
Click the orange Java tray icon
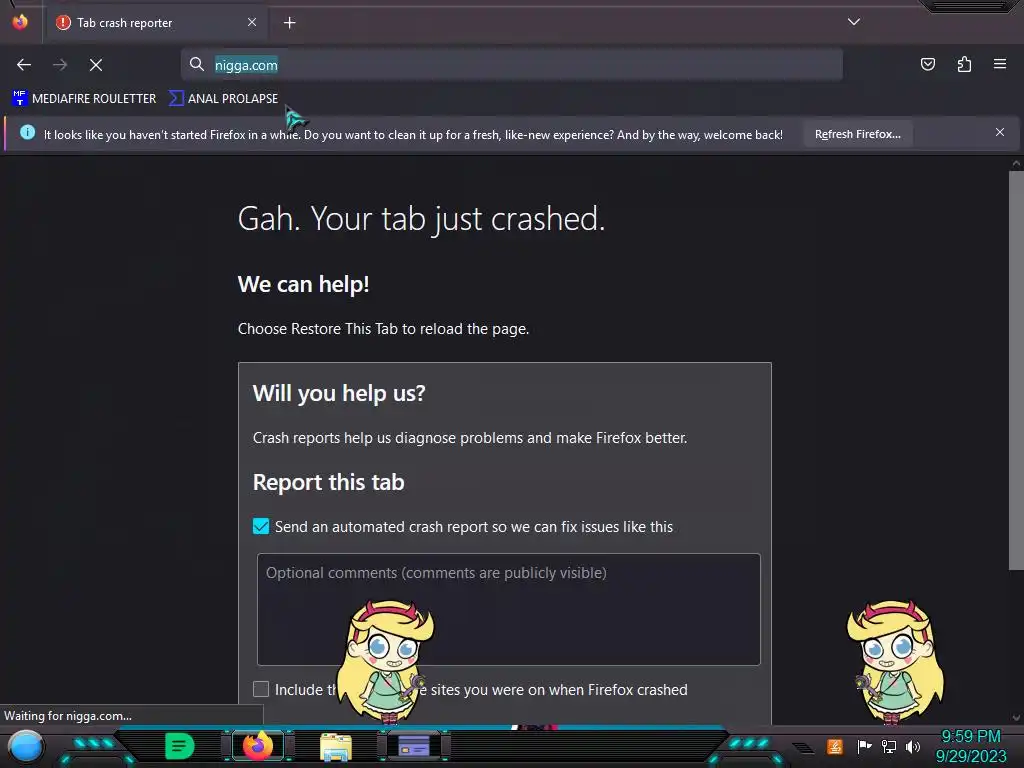point(835,746)
